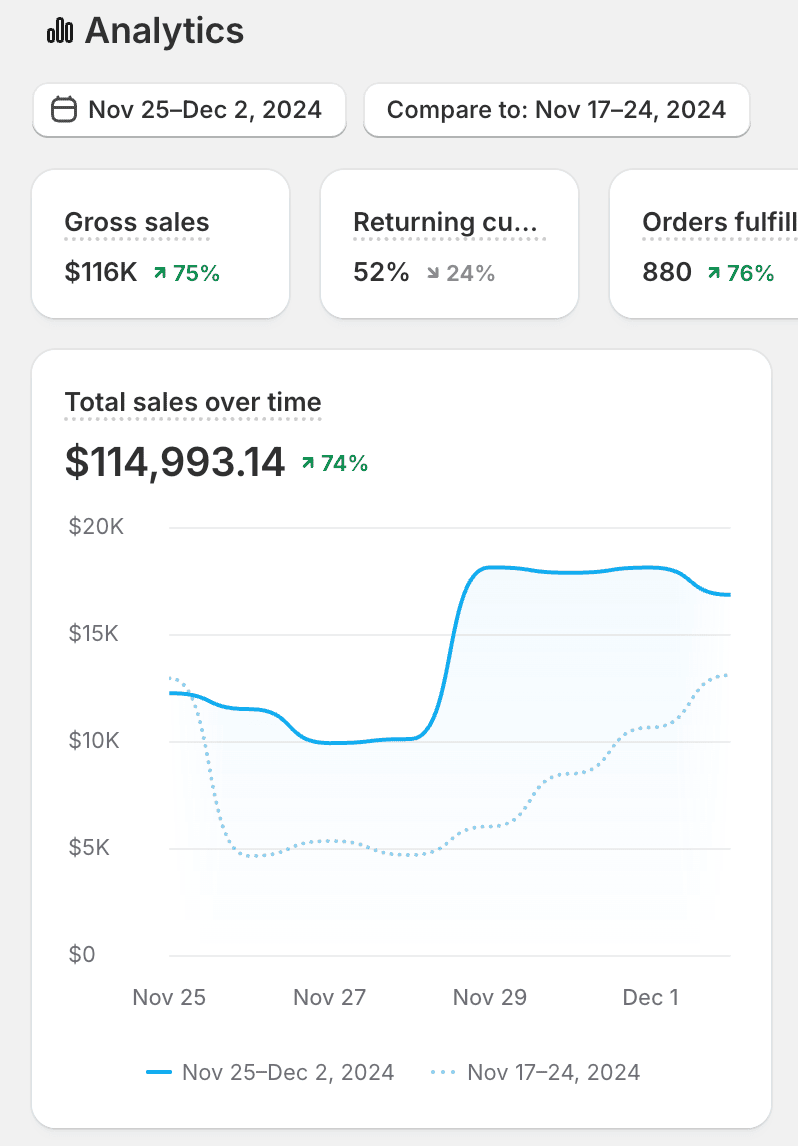The height and width of the screenshot is (1146, 798).
Task: Click green arrow beside Orders fulfilled 76%
Action: pos(714,272)
